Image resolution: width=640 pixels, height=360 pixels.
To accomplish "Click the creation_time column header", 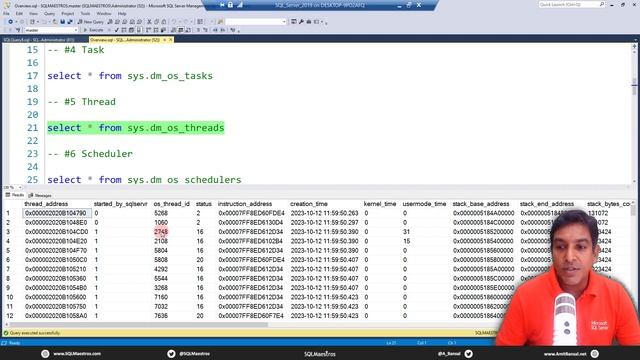I will (309, 204).
